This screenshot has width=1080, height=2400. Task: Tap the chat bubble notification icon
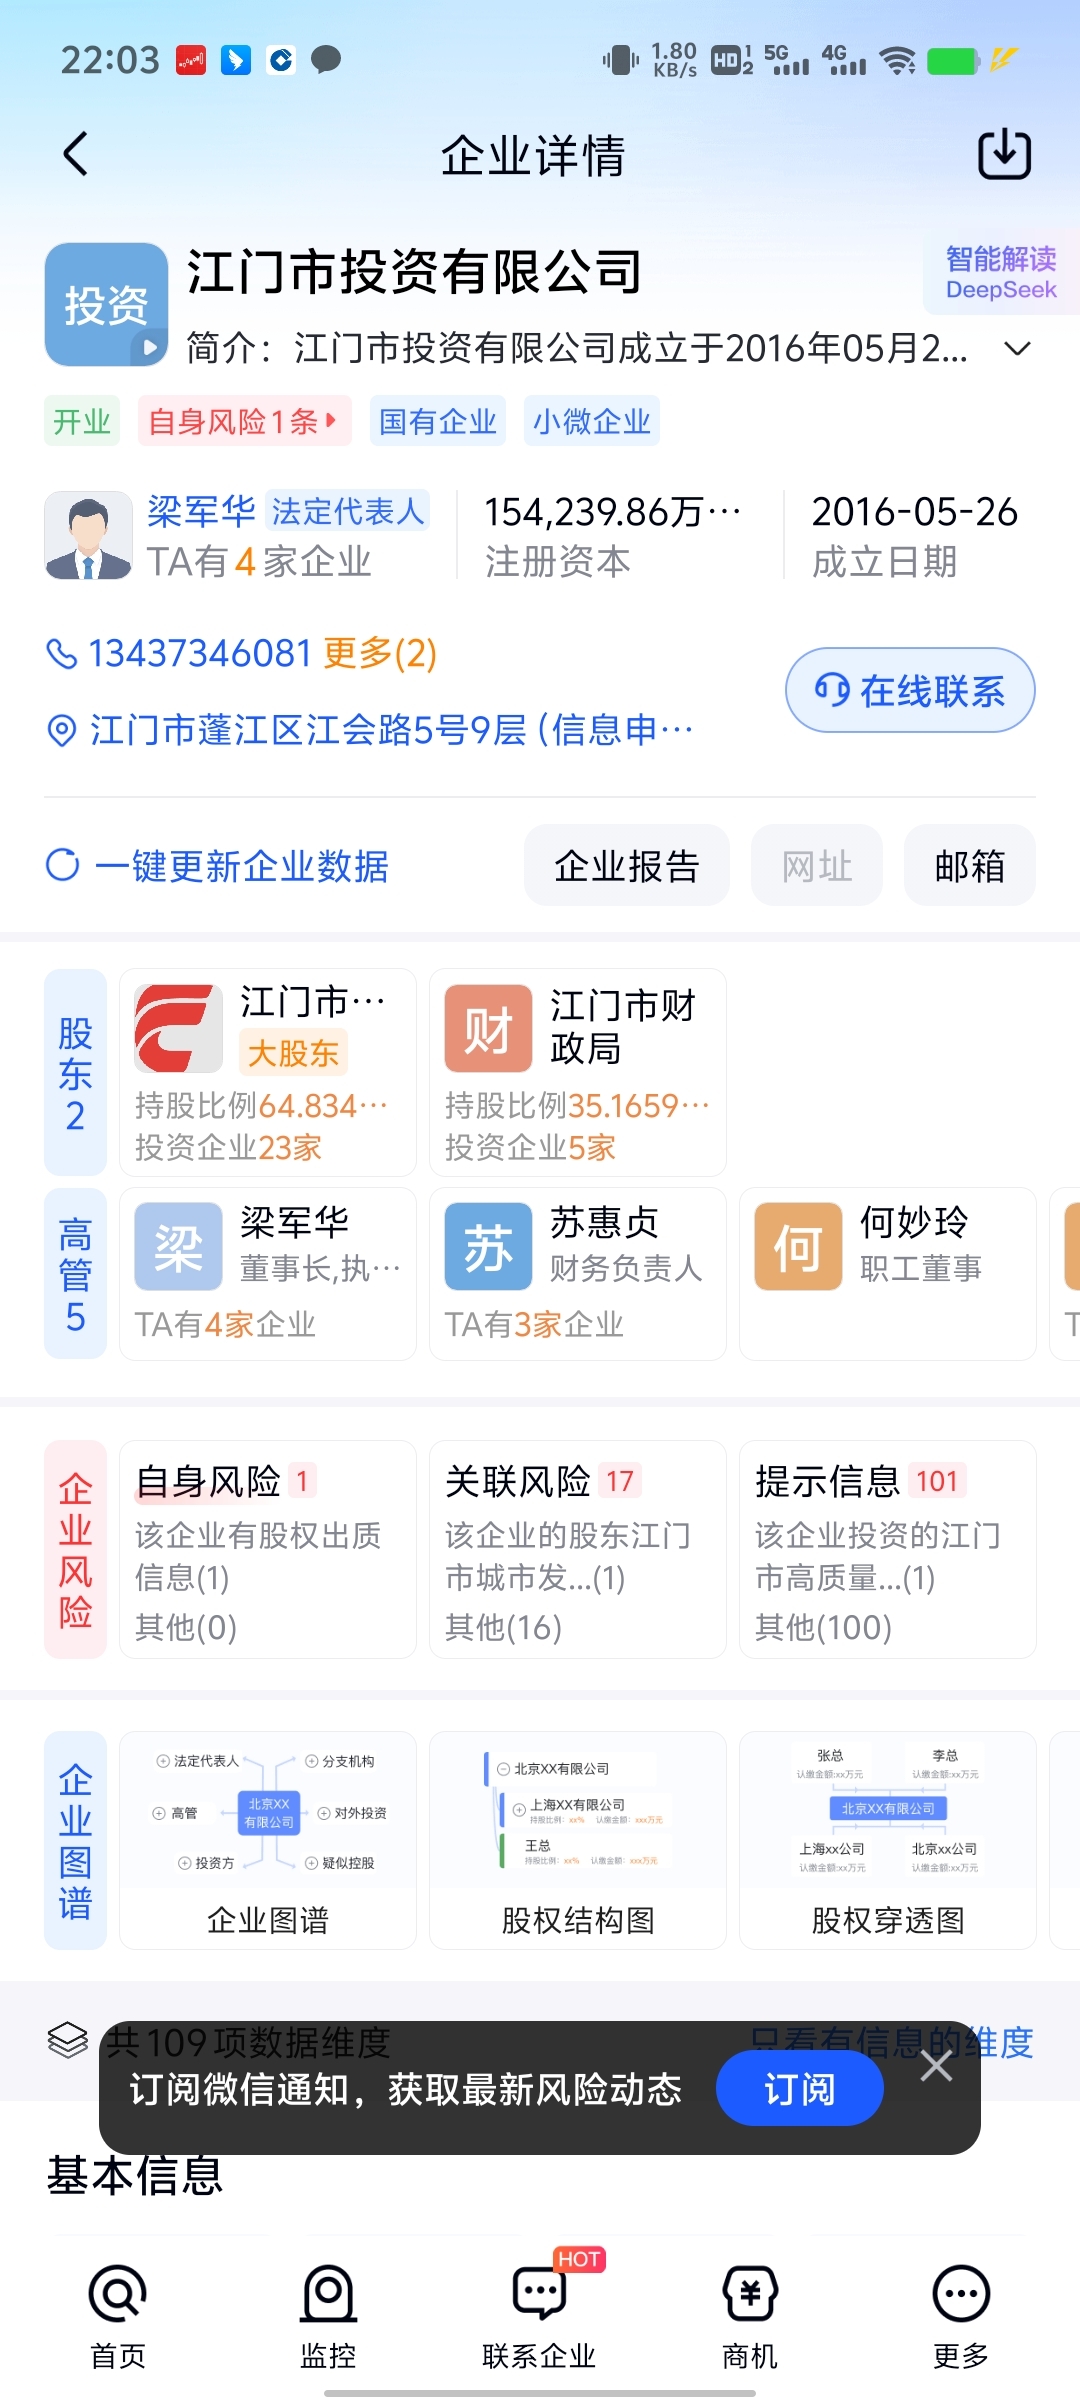[326, 60]
